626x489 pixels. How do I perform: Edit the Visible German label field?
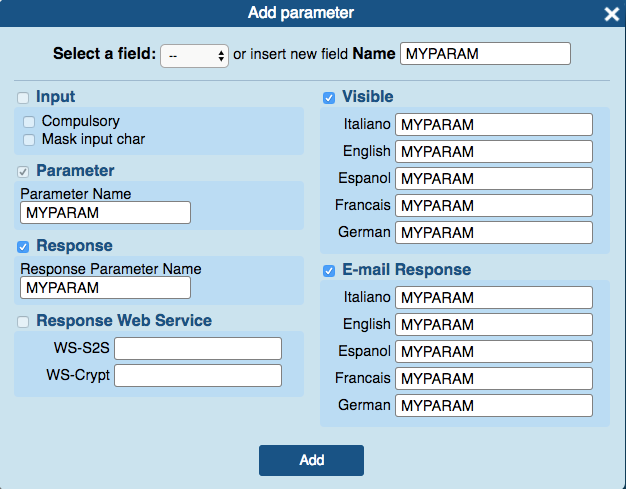click(x=494, y=232)
